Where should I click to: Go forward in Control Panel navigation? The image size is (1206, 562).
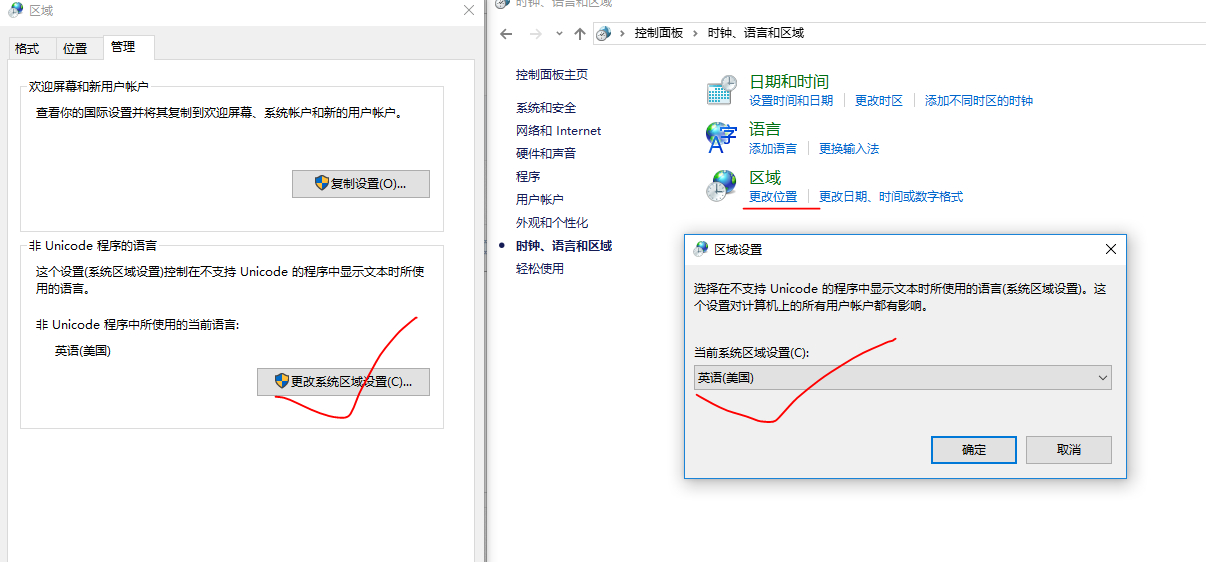(537, 33)
